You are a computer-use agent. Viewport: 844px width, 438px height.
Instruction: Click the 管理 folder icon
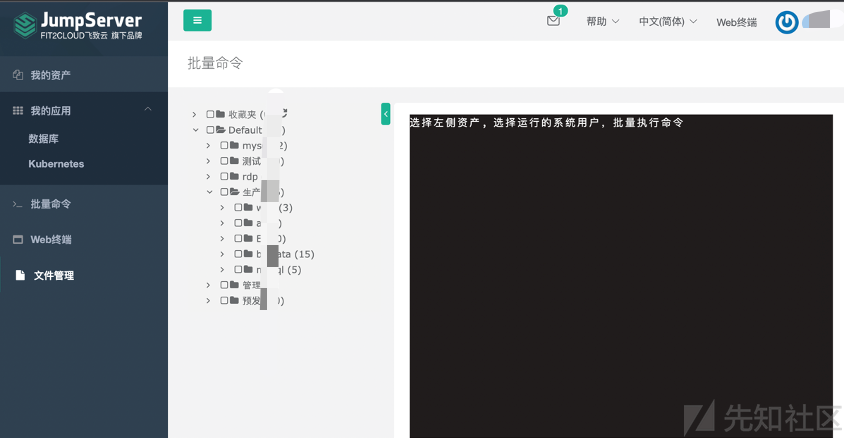pyautogui.click(x=234, y=285)
